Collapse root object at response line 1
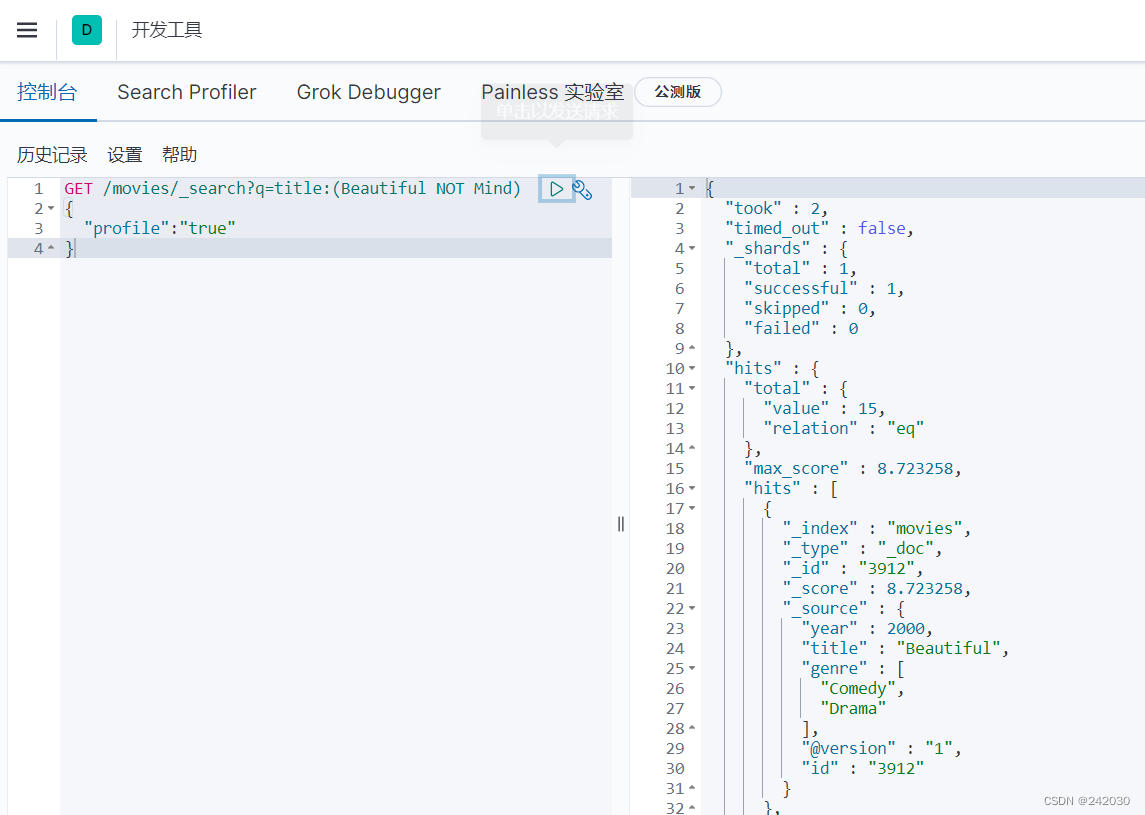 coord(692,188)
